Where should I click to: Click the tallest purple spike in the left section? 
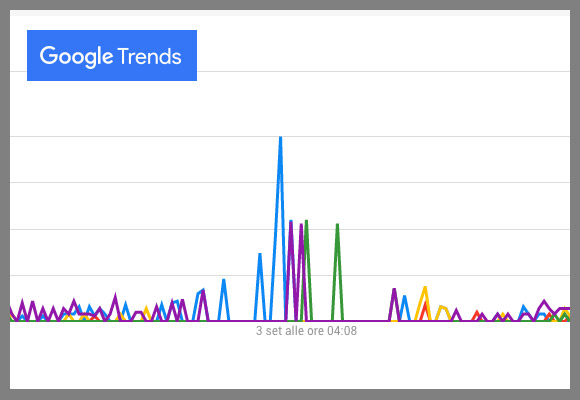115,295
